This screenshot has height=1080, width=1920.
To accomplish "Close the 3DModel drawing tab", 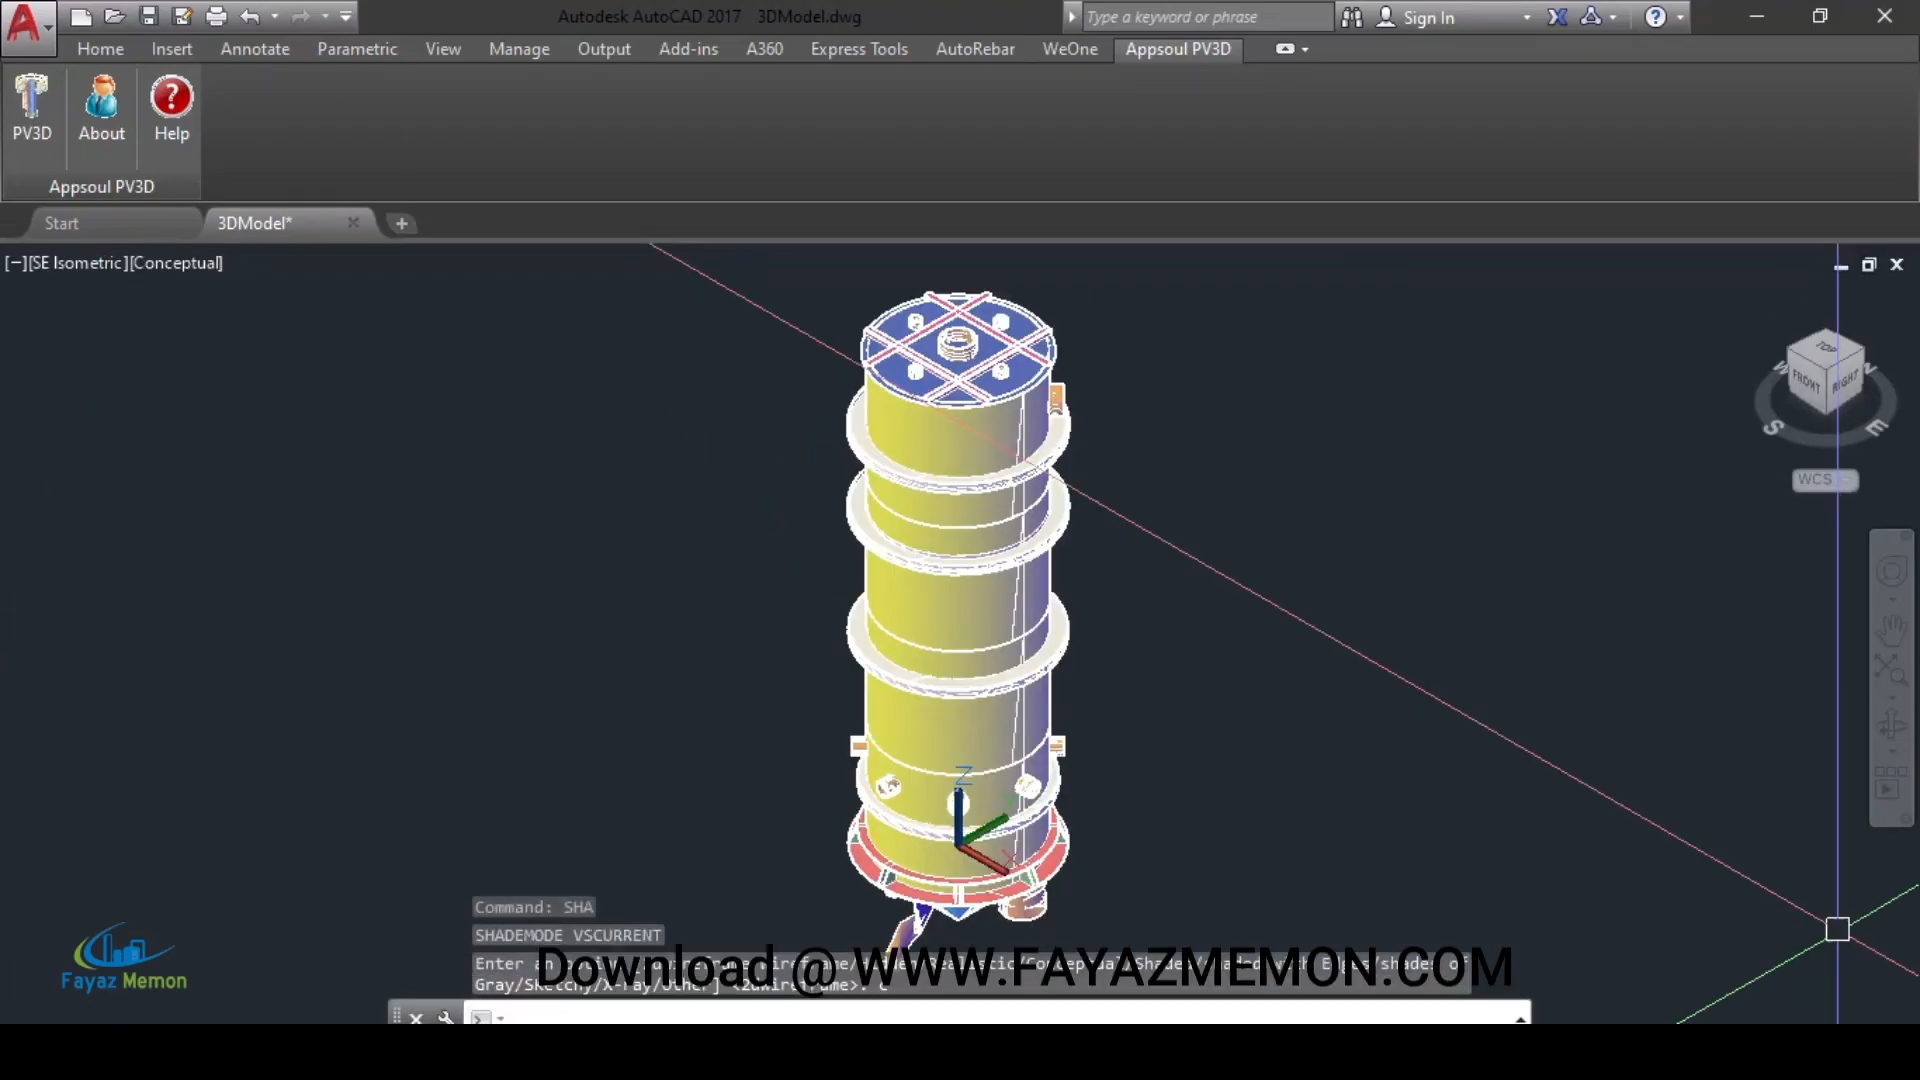I will (x=353, y=223).
